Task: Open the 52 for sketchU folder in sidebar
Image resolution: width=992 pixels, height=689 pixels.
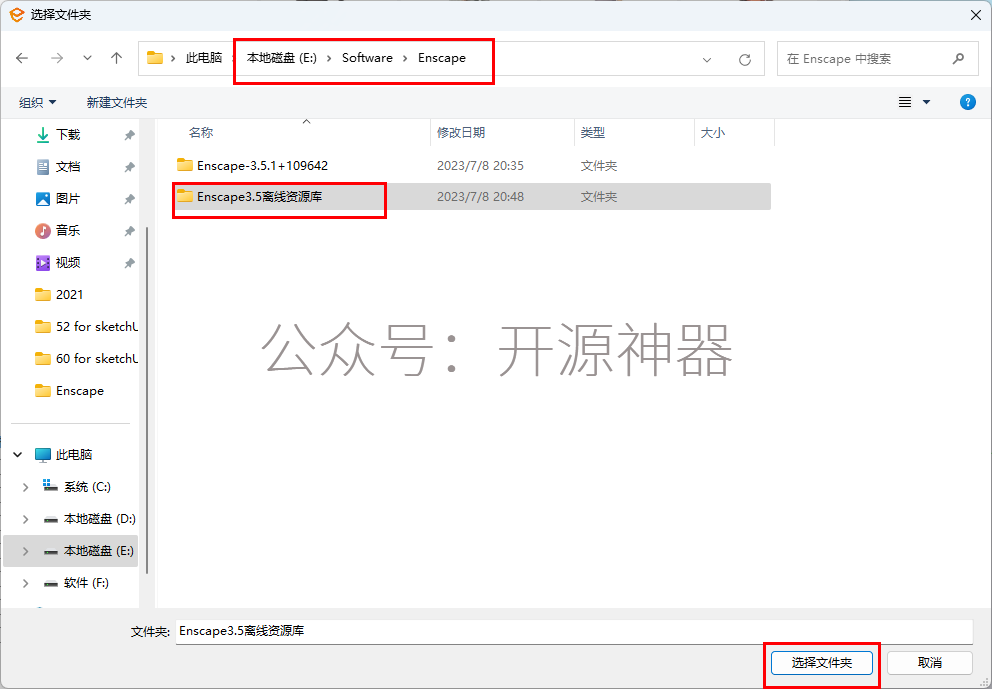Action: coord(97,326)
